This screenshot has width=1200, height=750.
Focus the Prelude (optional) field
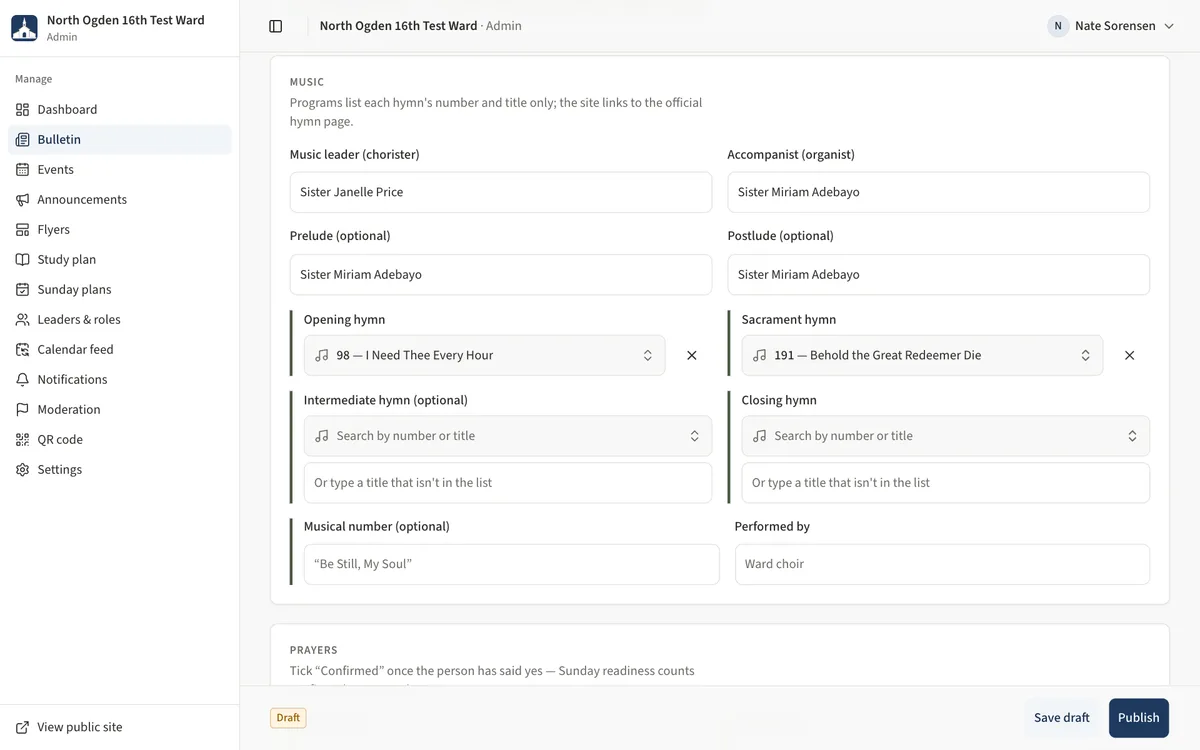(x=501, y=274)
